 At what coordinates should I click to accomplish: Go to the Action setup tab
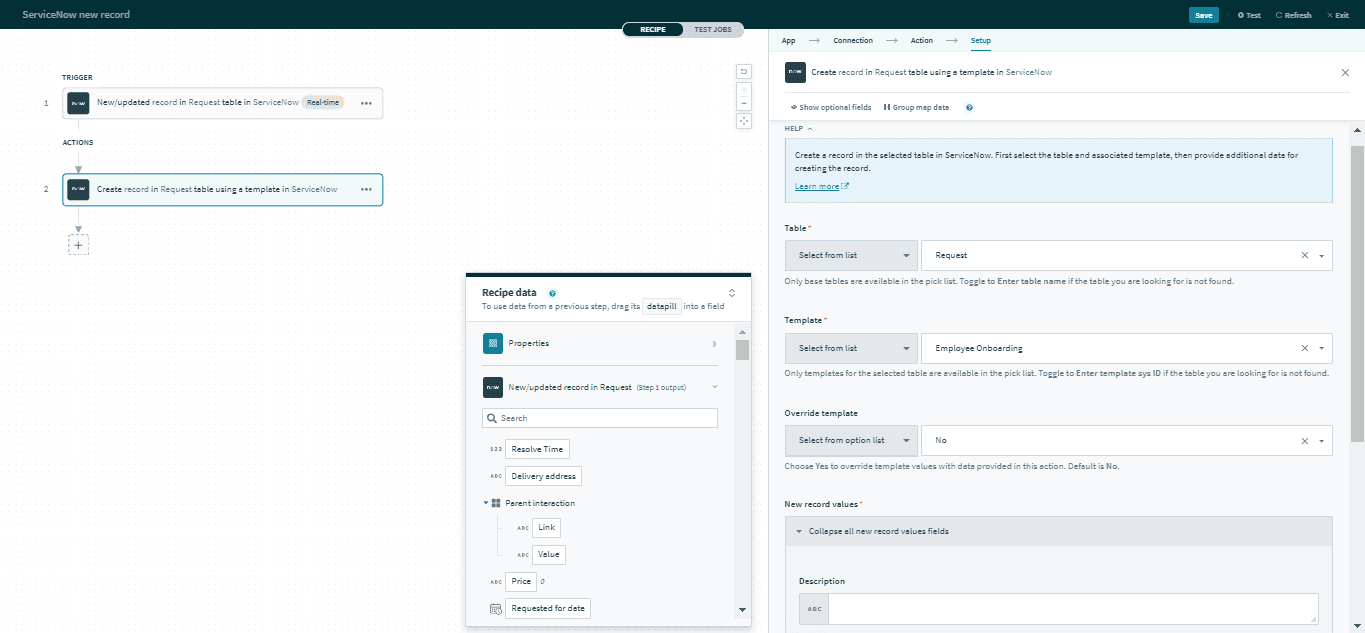921,41
